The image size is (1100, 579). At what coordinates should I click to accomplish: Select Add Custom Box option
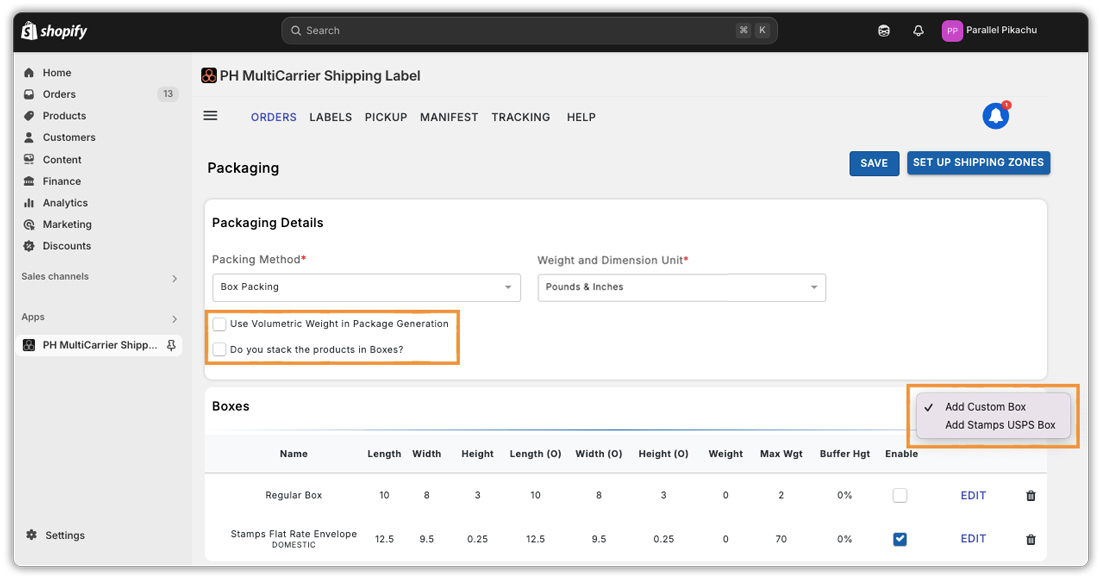click(985, 407)
